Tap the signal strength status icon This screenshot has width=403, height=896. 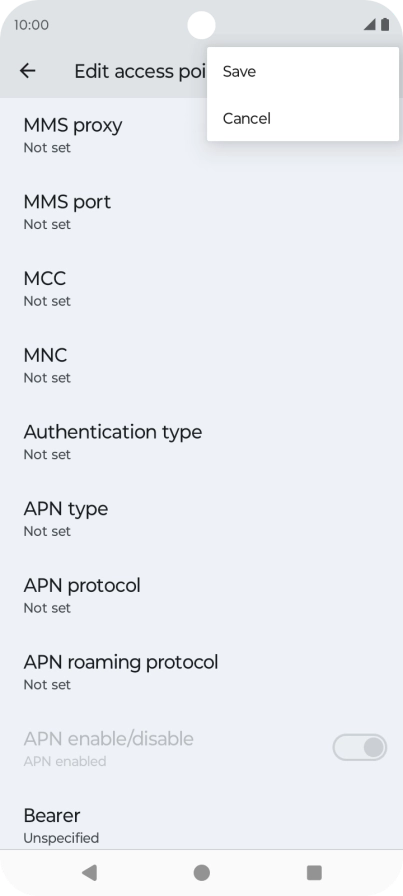click(x=369, y=25)
